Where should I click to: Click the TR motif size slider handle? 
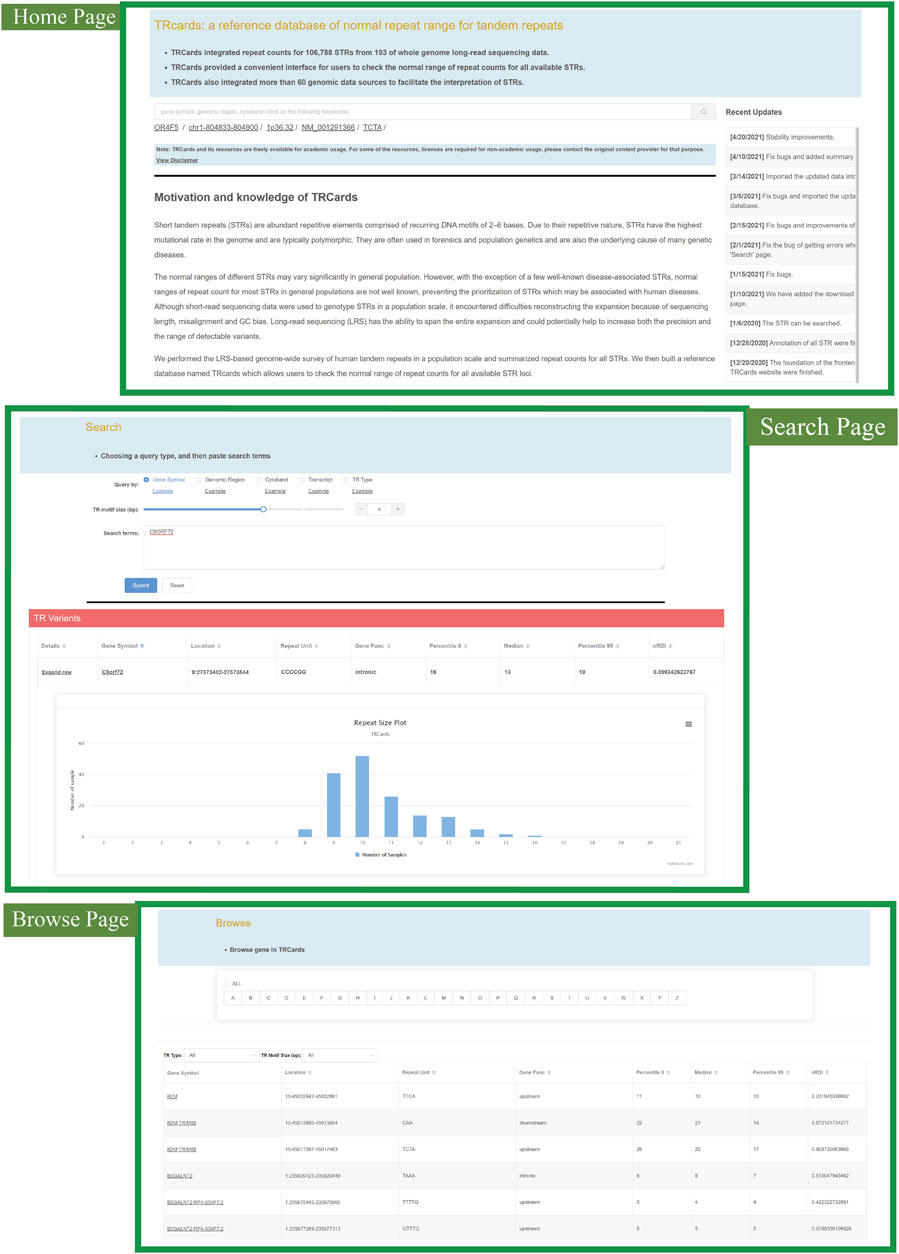pos(263,509)
